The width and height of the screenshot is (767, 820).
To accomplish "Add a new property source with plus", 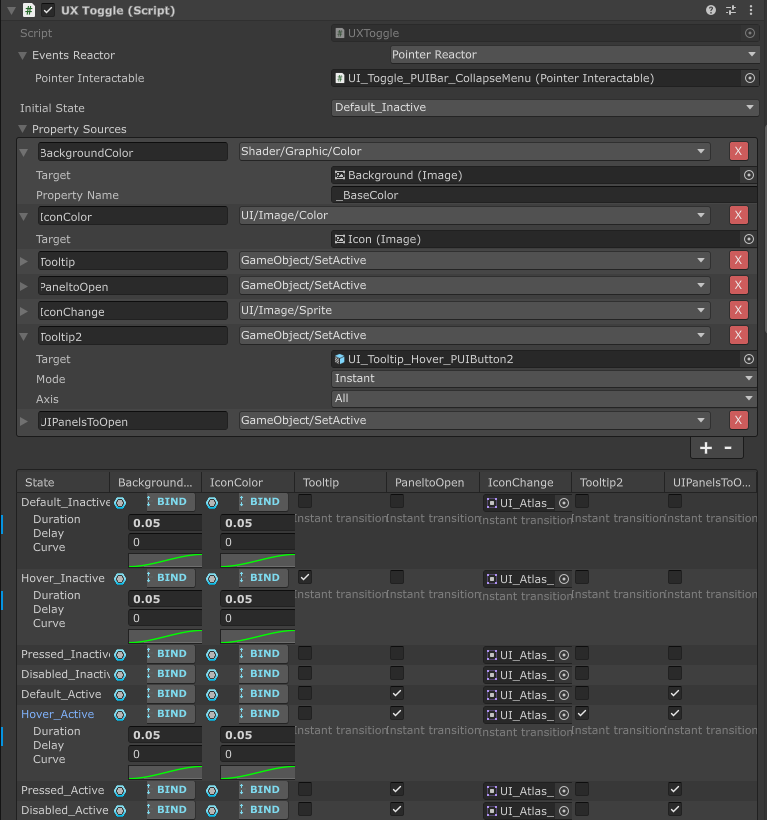I will click(x=706, y=448).
